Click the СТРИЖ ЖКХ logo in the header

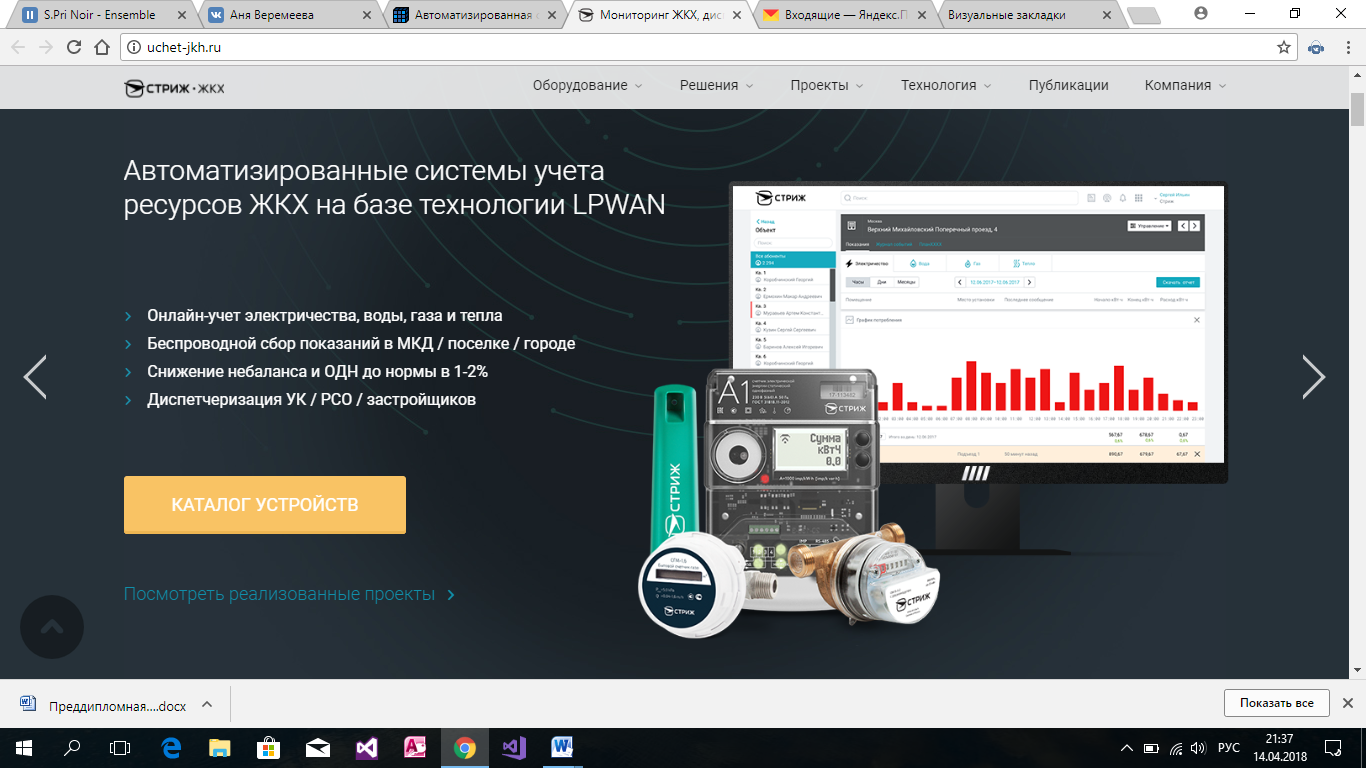[174, 88]
